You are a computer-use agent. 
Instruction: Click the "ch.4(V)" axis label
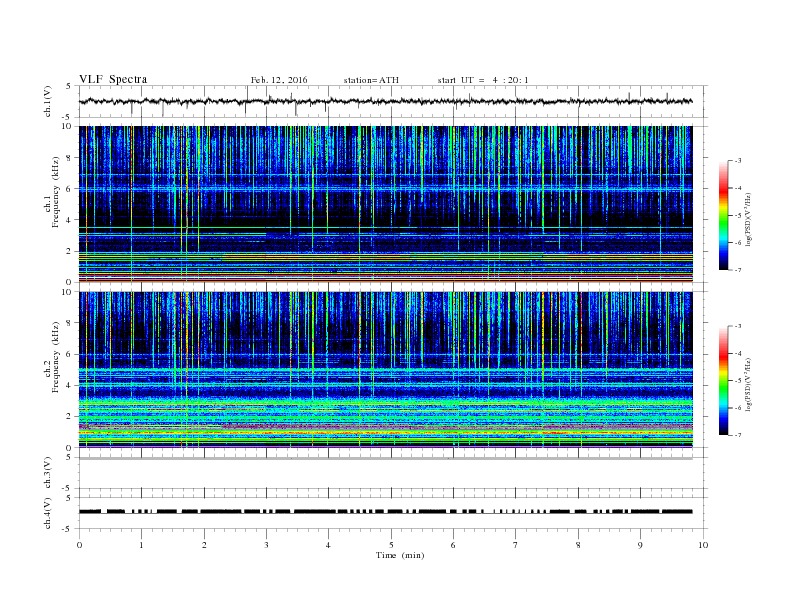point(47,513)
